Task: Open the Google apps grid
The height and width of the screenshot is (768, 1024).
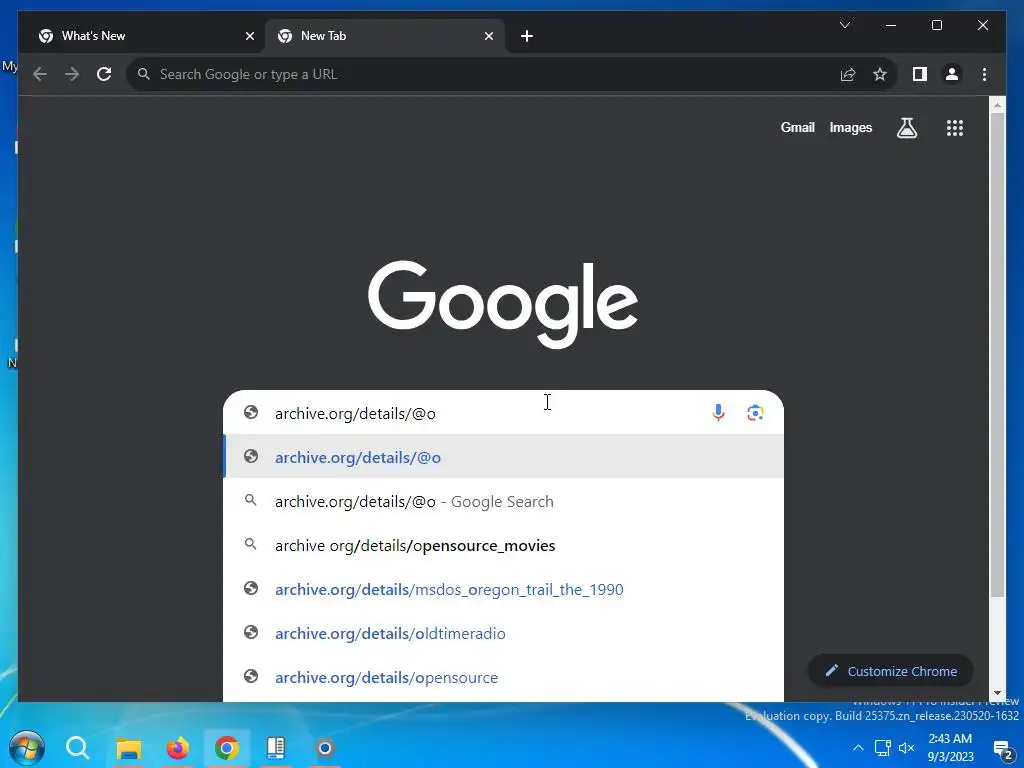Action: [955, 128]
